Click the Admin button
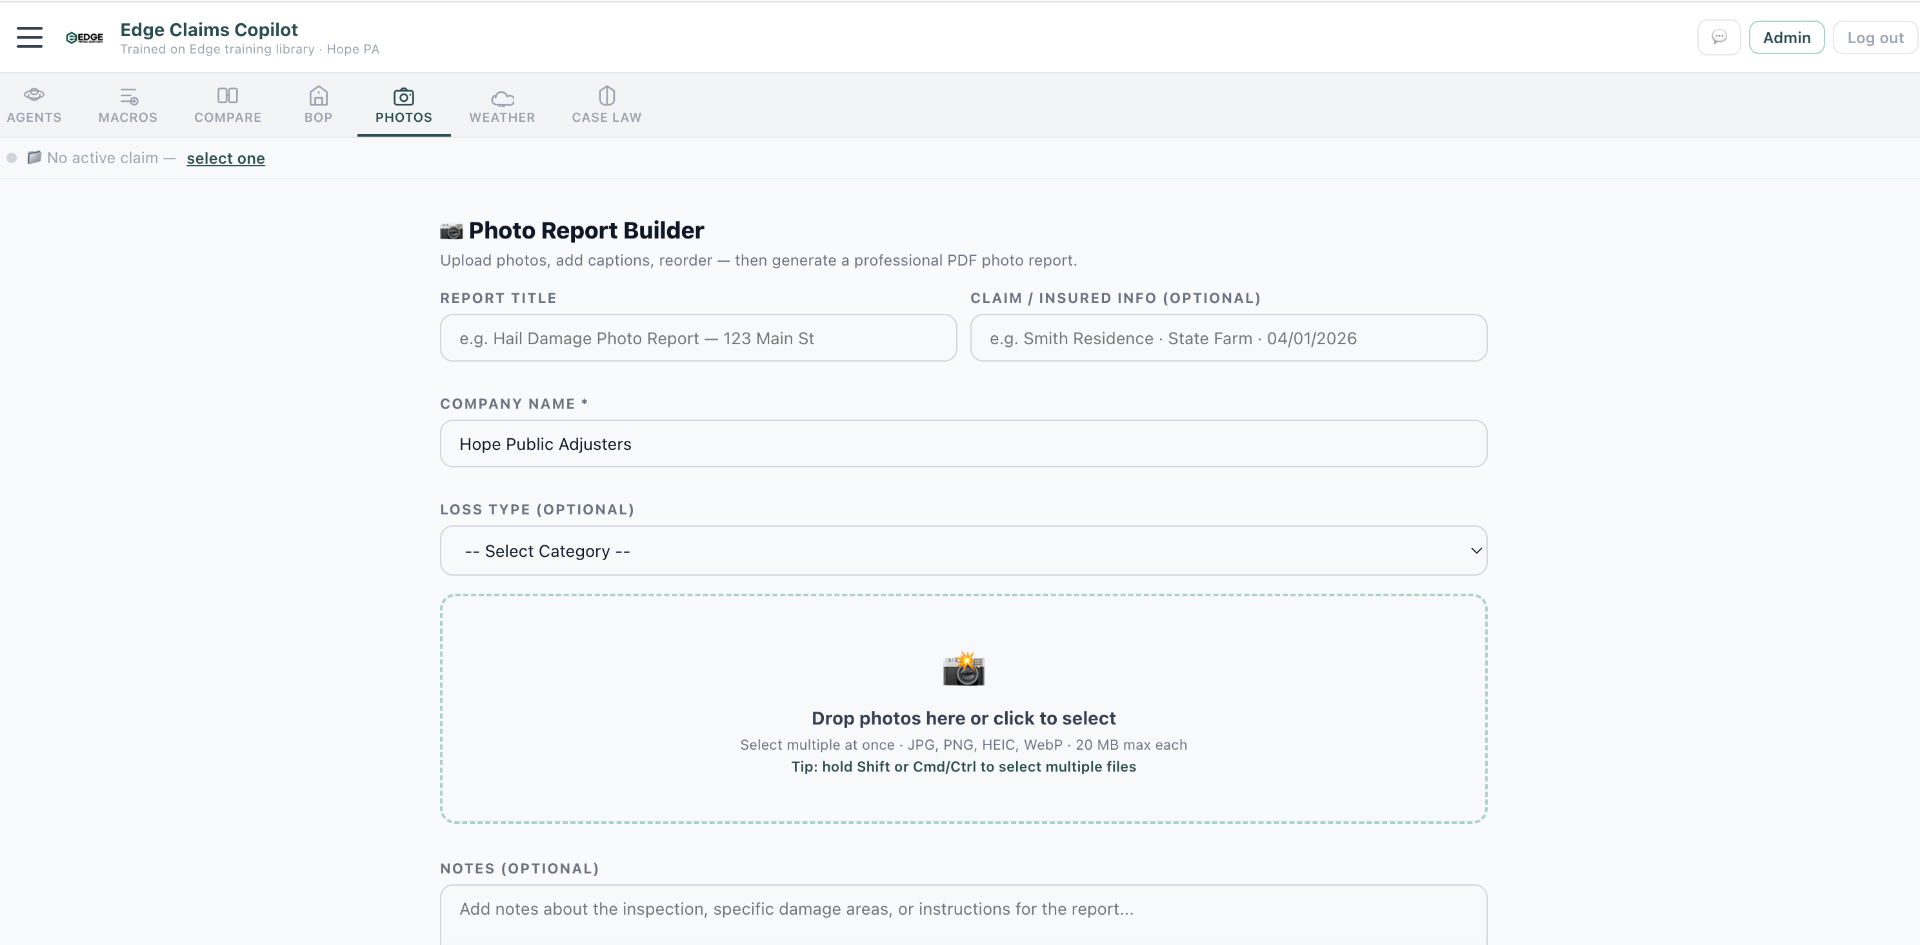The height and width of the screenshot is (945, 1920). 1786,36
